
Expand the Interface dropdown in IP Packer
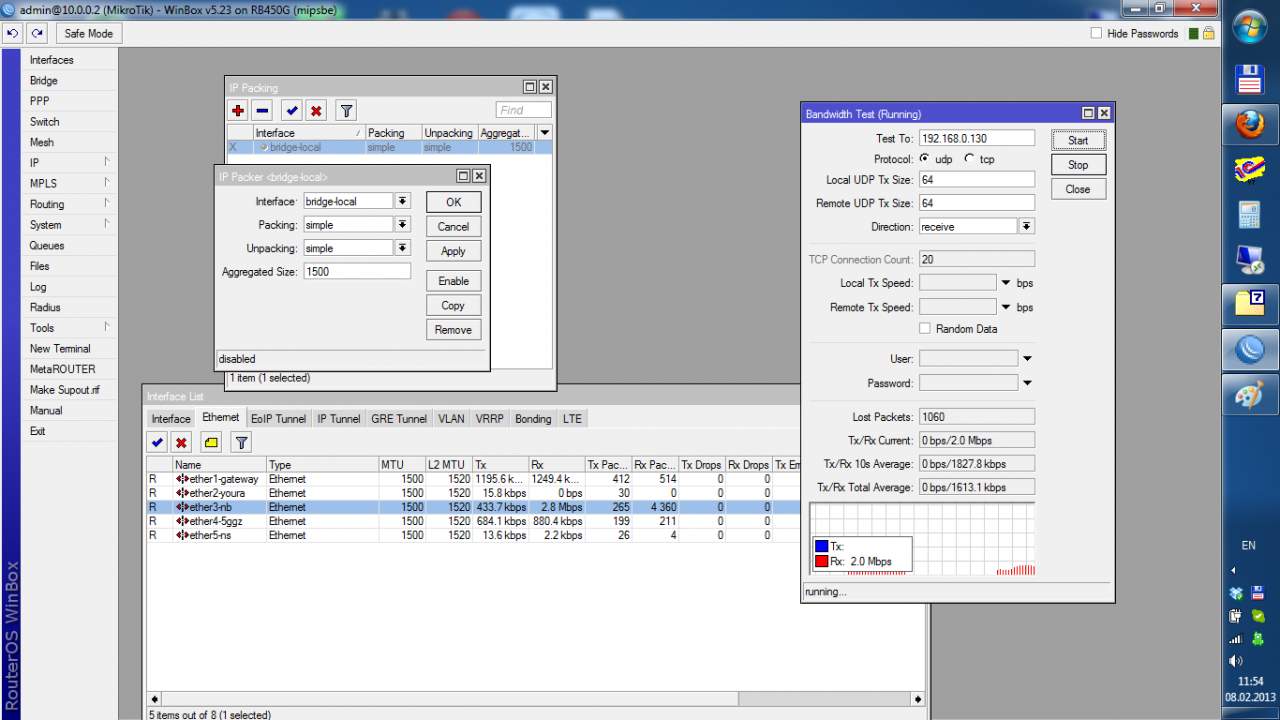[402, 201]
